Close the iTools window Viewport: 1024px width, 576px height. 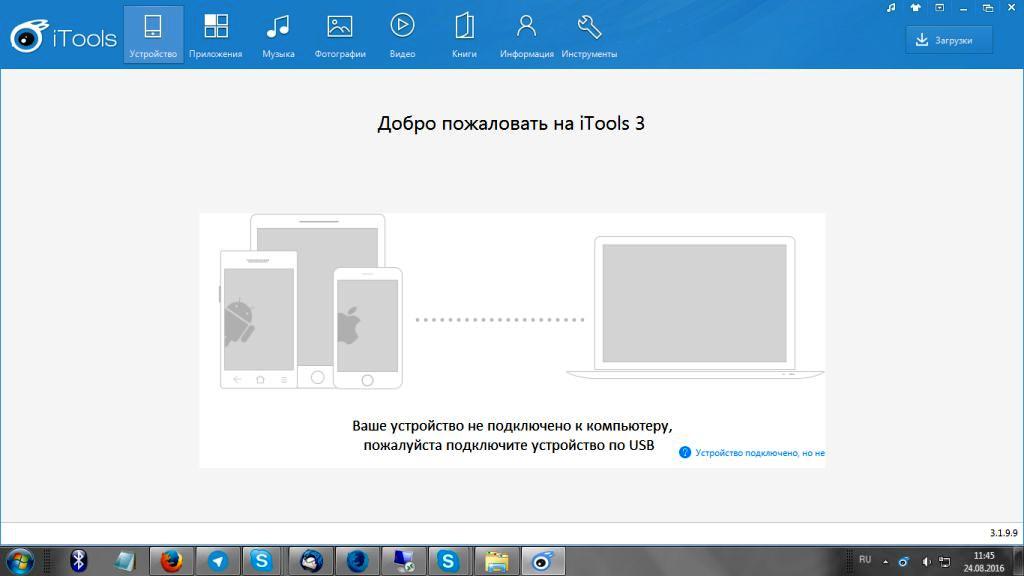(x=1012, y=8)
